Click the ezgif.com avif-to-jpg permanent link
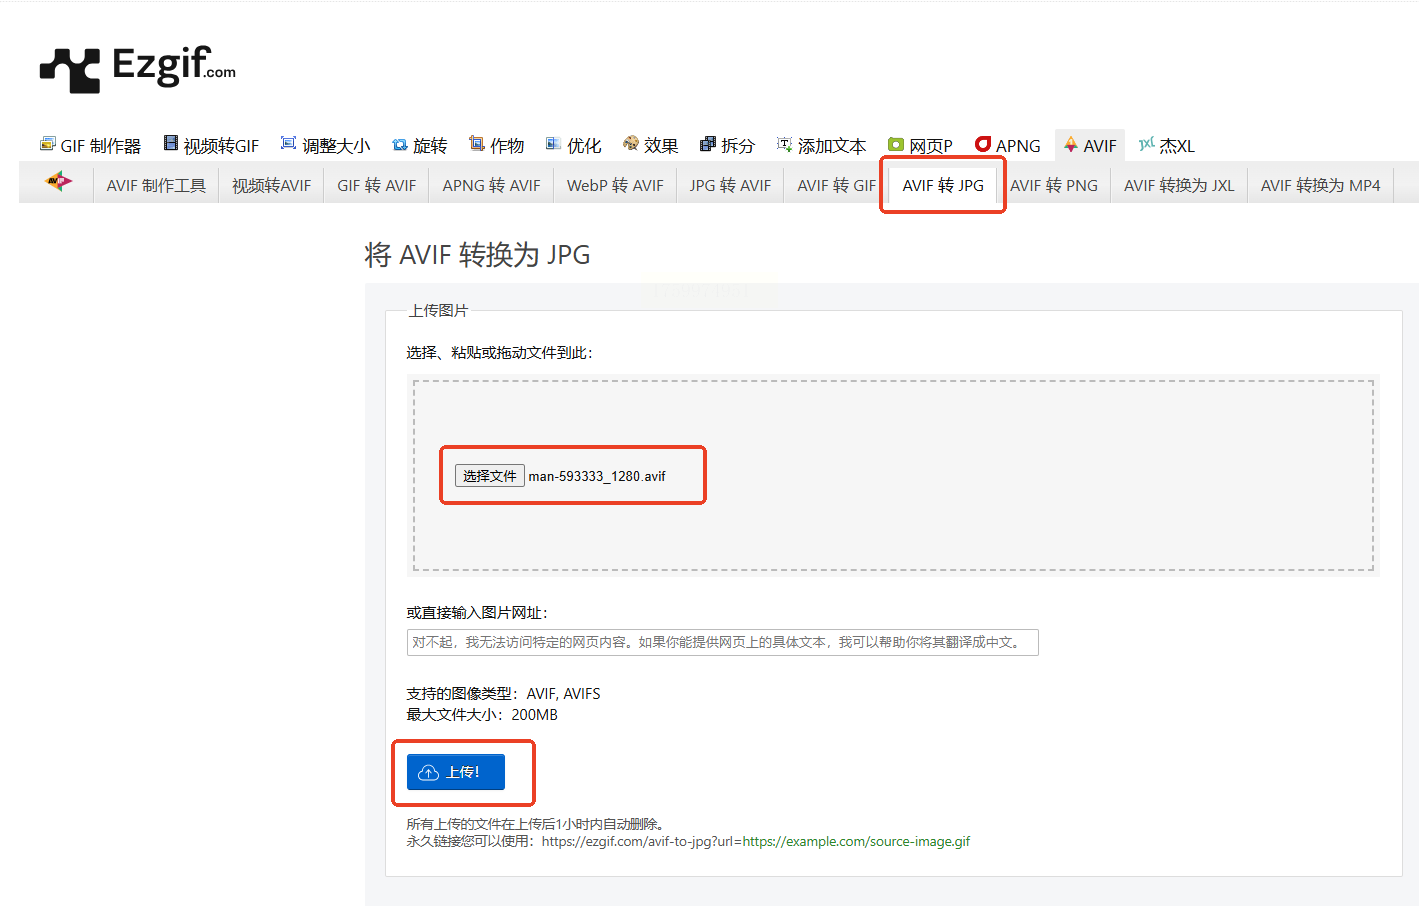 (756, 841)
